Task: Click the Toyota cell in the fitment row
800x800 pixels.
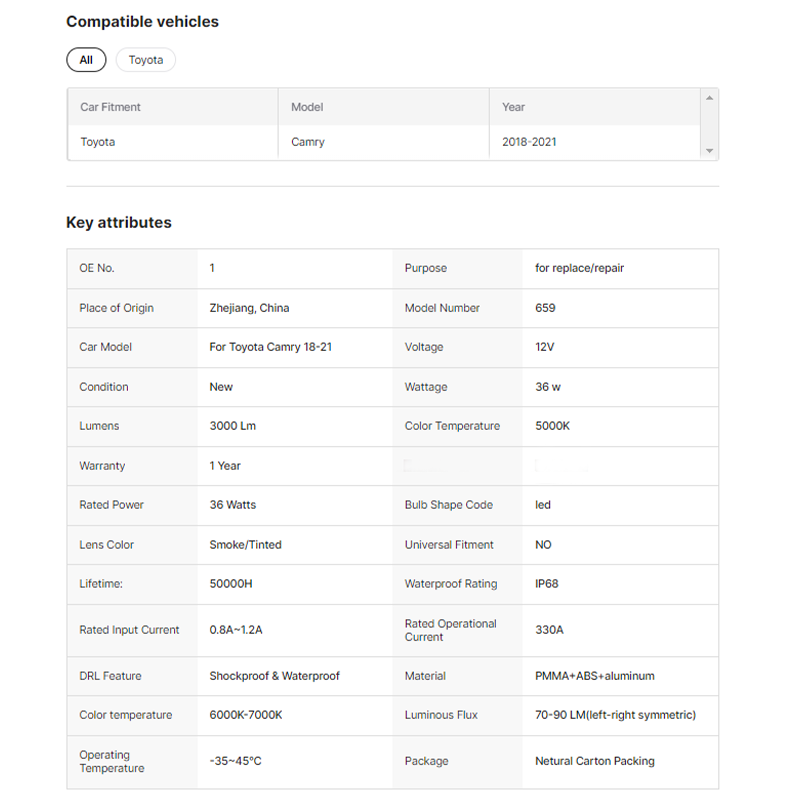Action: (x=98, y=142)
